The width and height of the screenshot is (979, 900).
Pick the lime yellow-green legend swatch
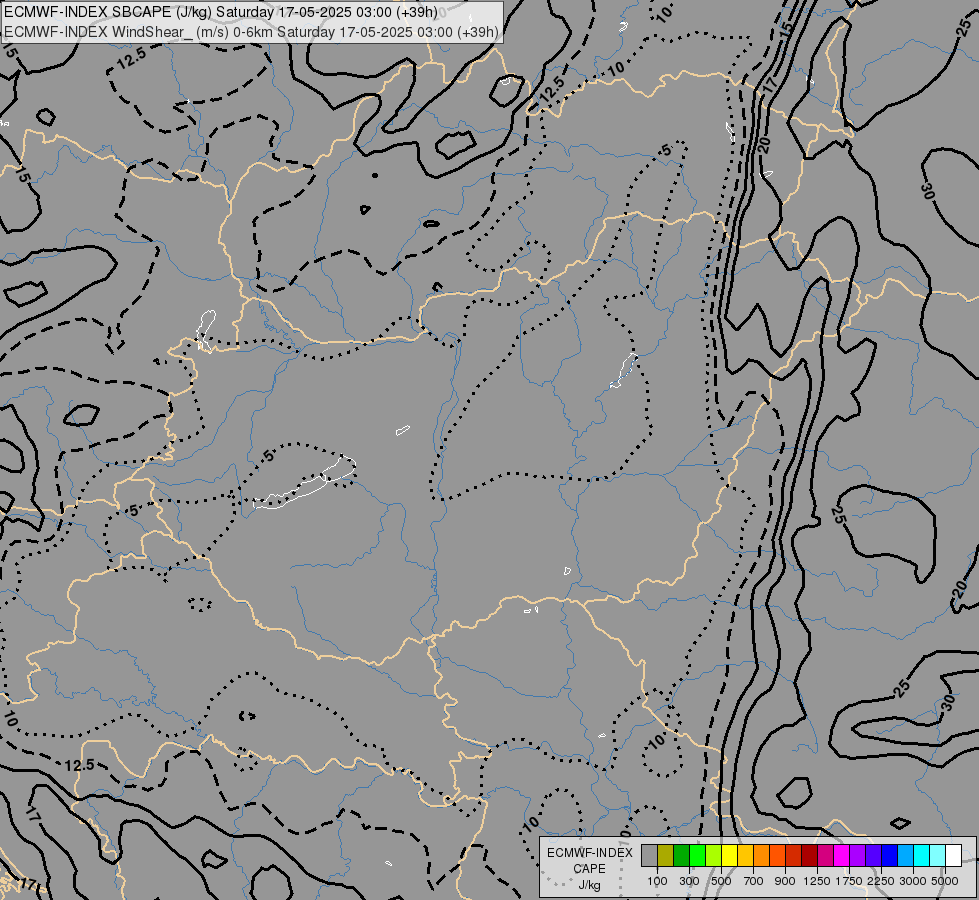[713, 855]
